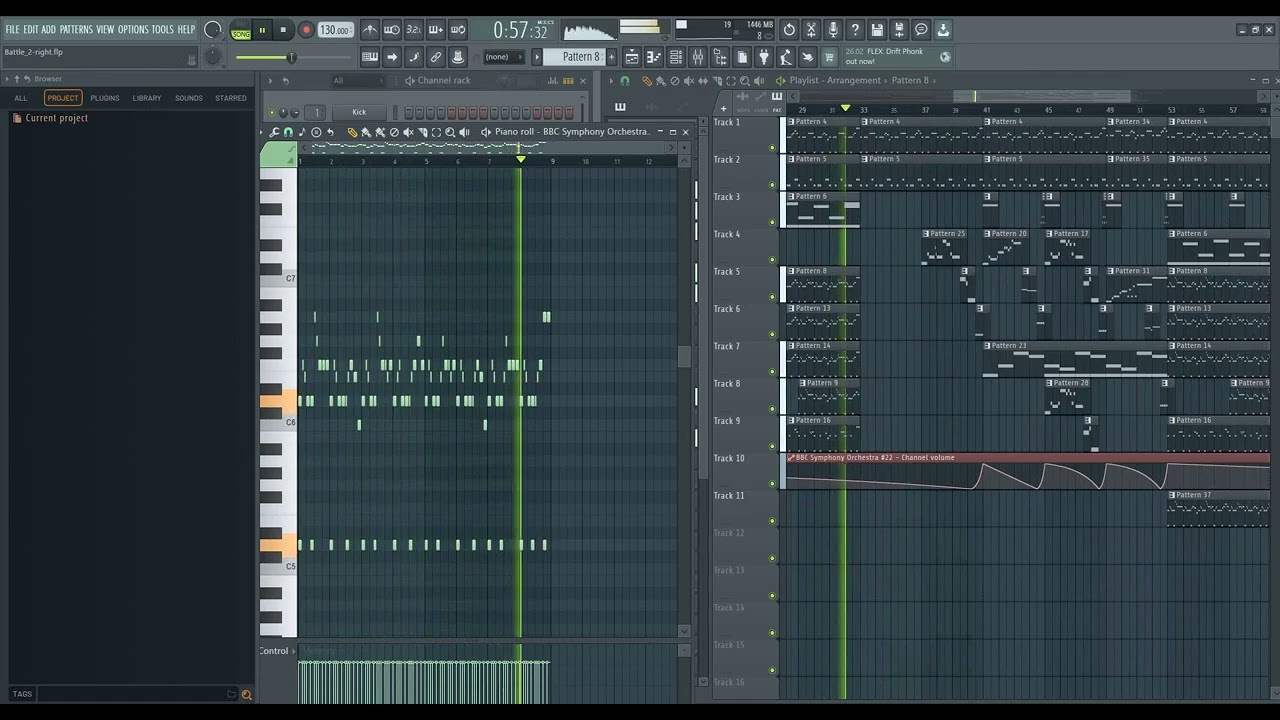
Task: Toggle Track 4 mute green light in Playlist
Action: click(x=772, y=260)
